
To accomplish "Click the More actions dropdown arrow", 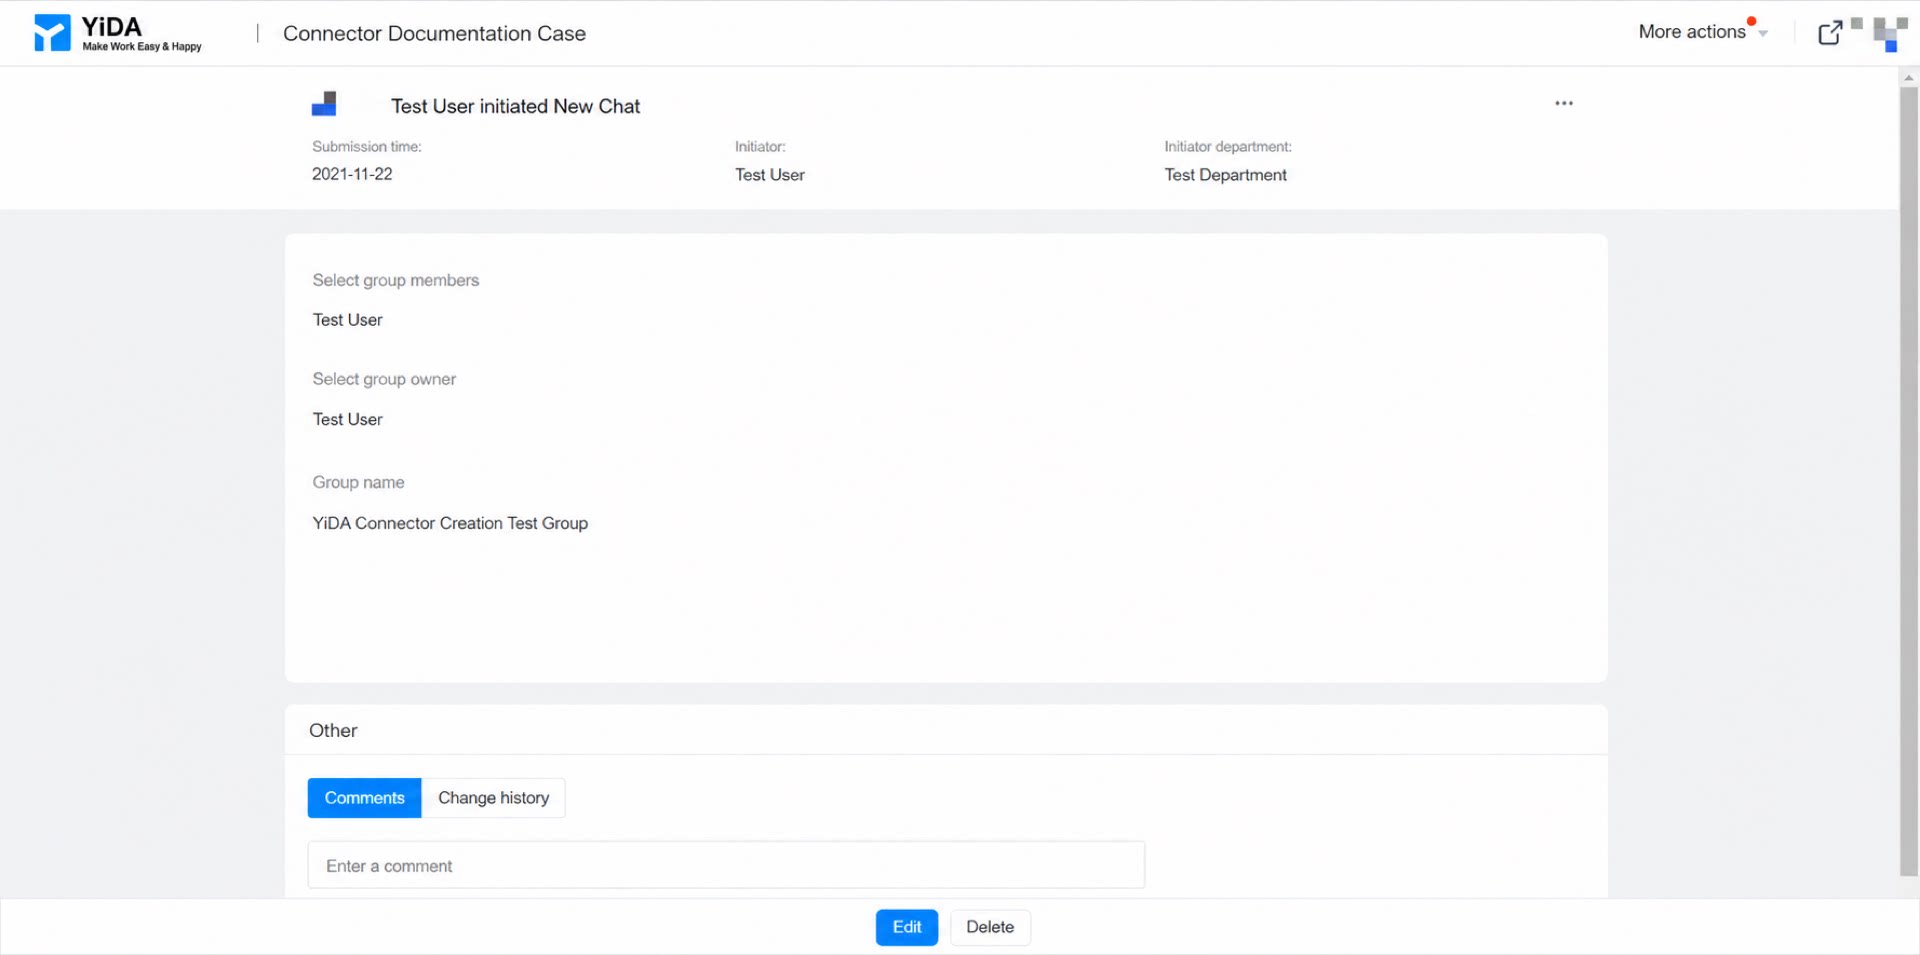I will 1762,34.
